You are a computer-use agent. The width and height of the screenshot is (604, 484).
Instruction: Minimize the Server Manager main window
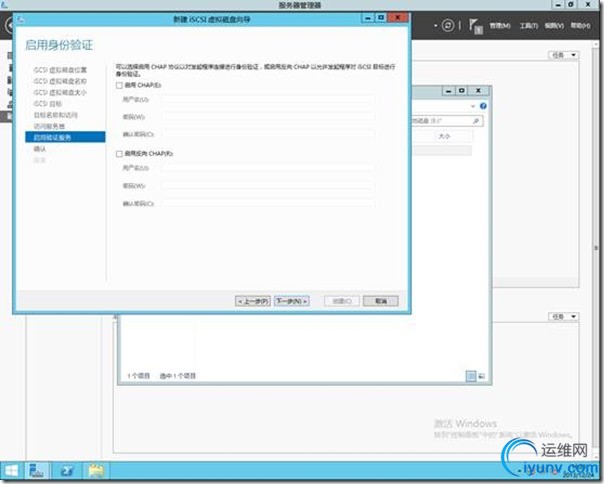(558, 5)
